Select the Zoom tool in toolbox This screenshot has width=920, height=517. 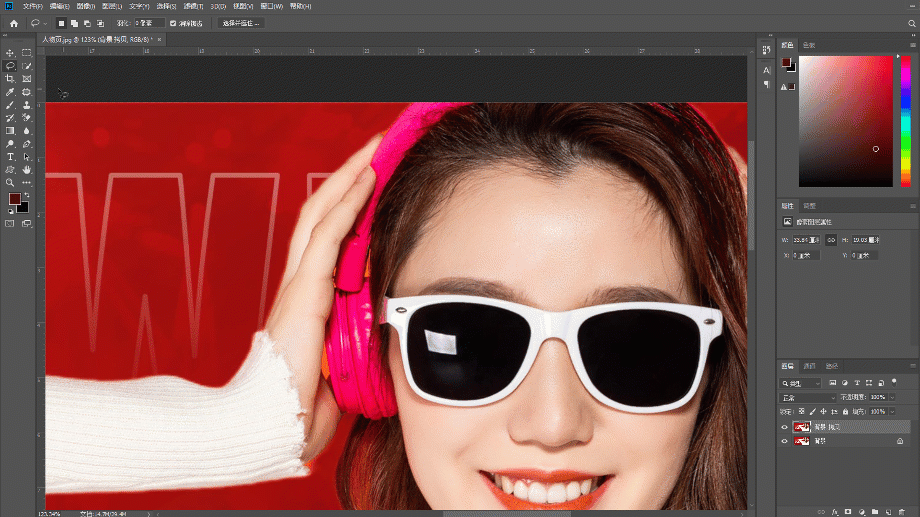point(10,183)
